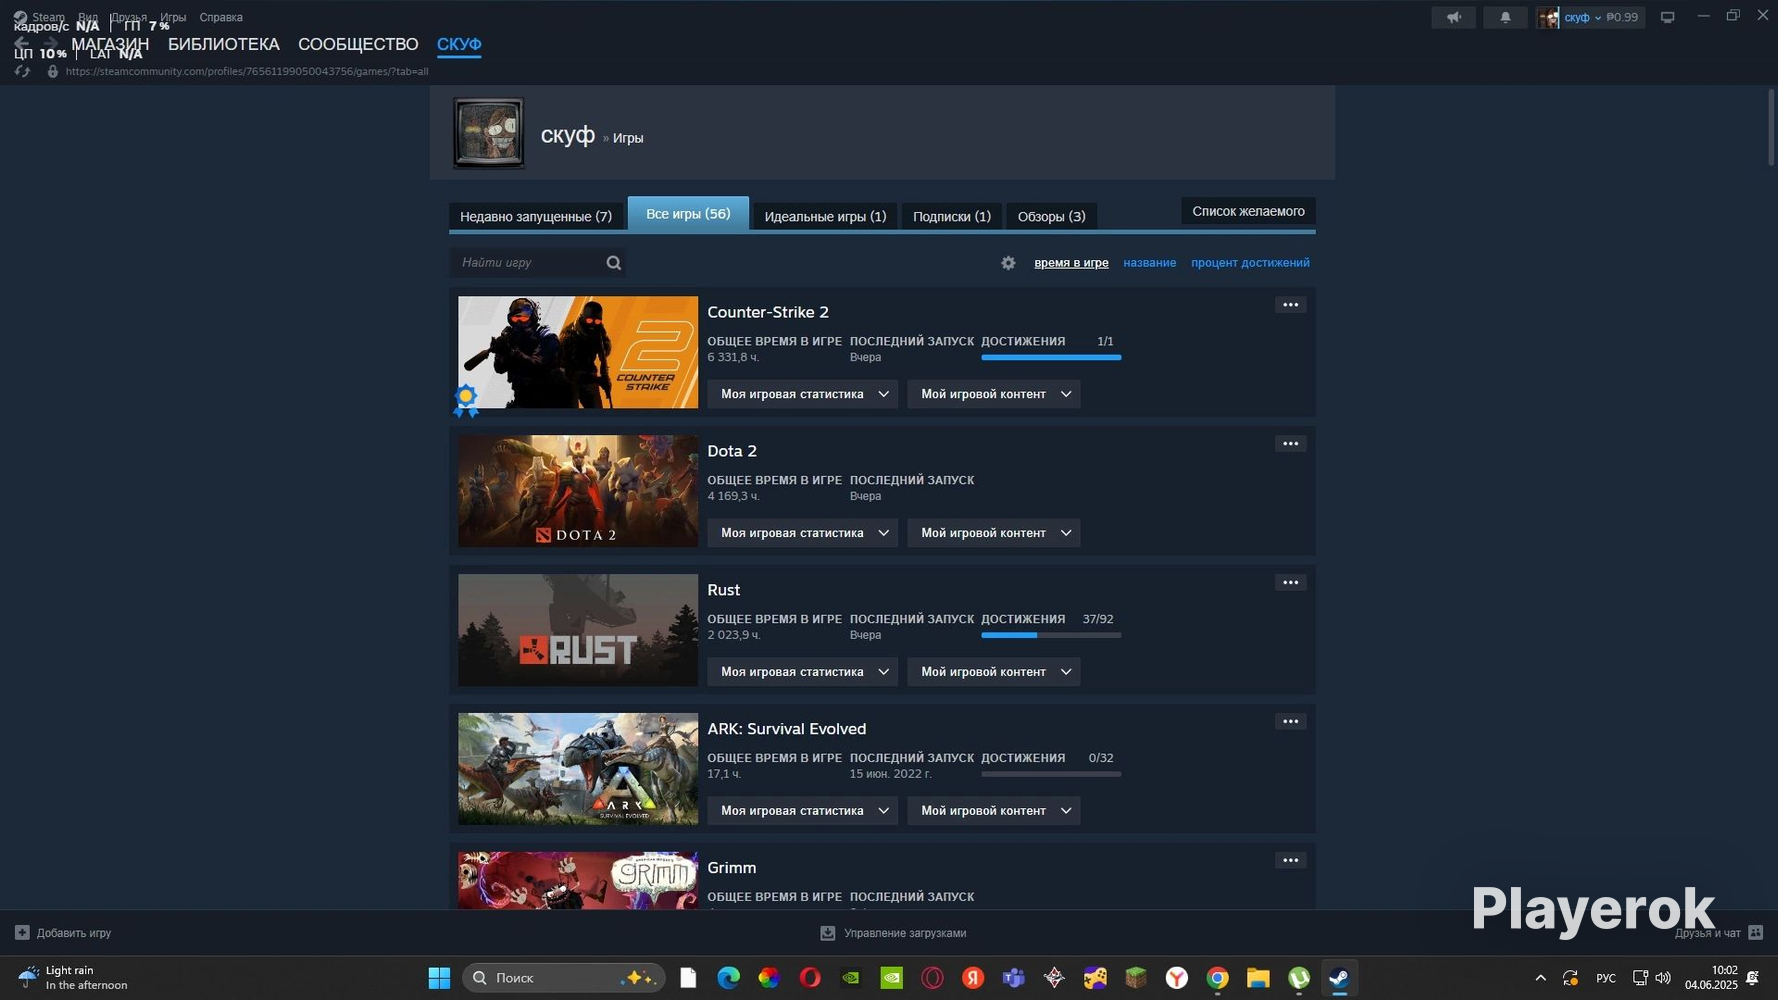Open the Windows Start menu
Image resolution: width=1778 pixels, height=1000 pixels.
439,978
